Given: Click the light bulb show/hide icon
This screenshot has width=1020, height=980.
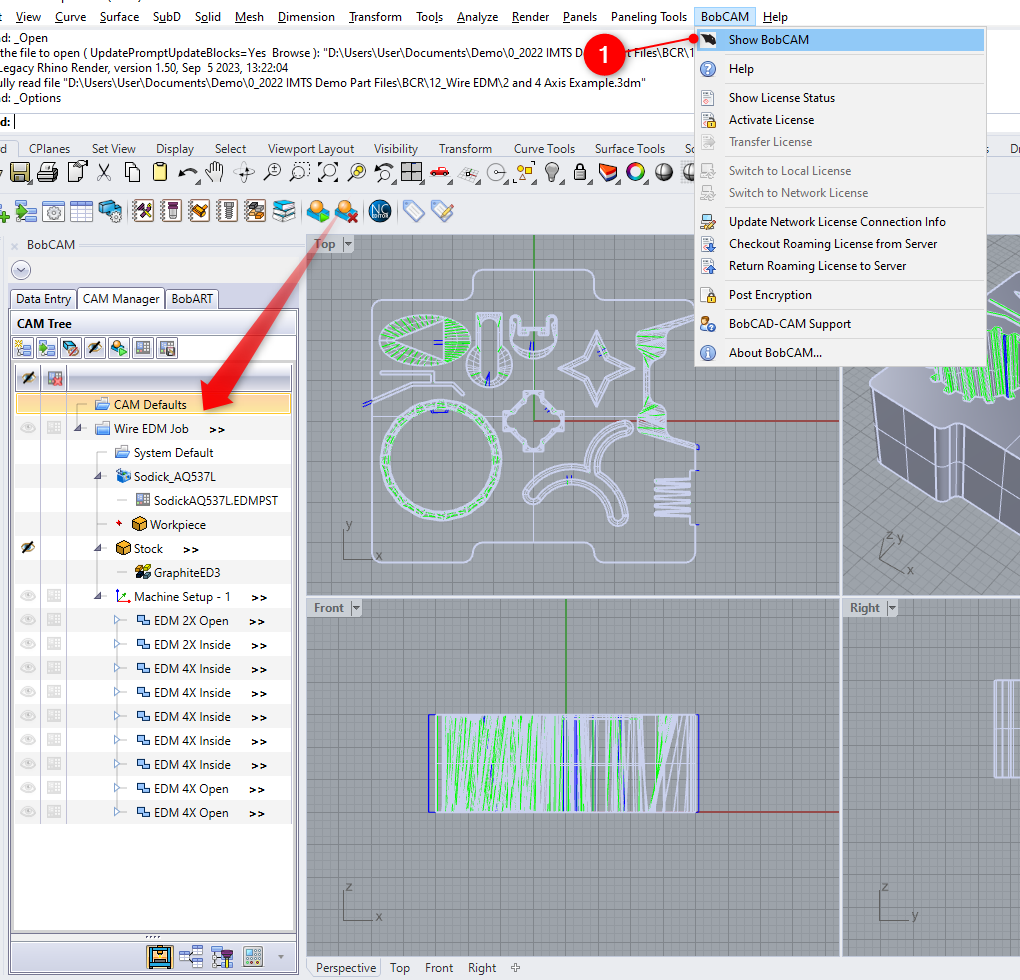Looking at the screenshot, I should (552, 172).
